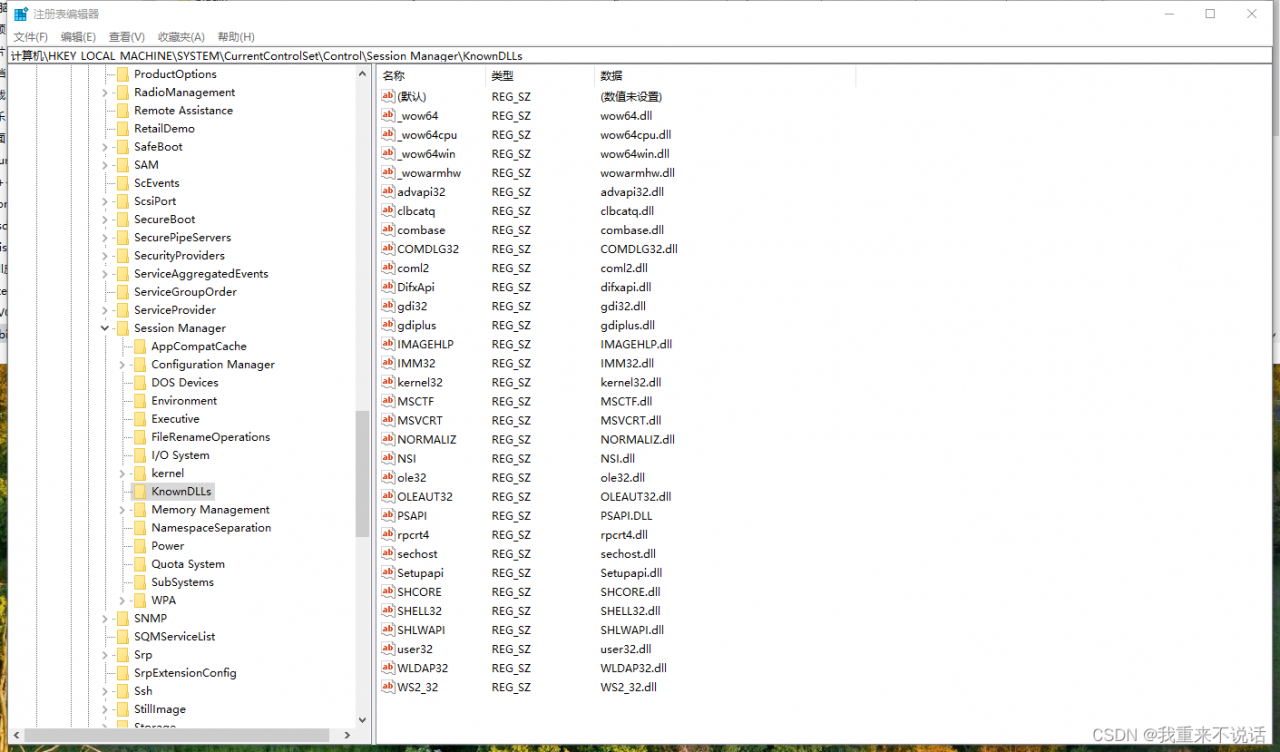Select the SubSystems key
This screenshot has height=752, width=1280.
[x=182, y=582]
